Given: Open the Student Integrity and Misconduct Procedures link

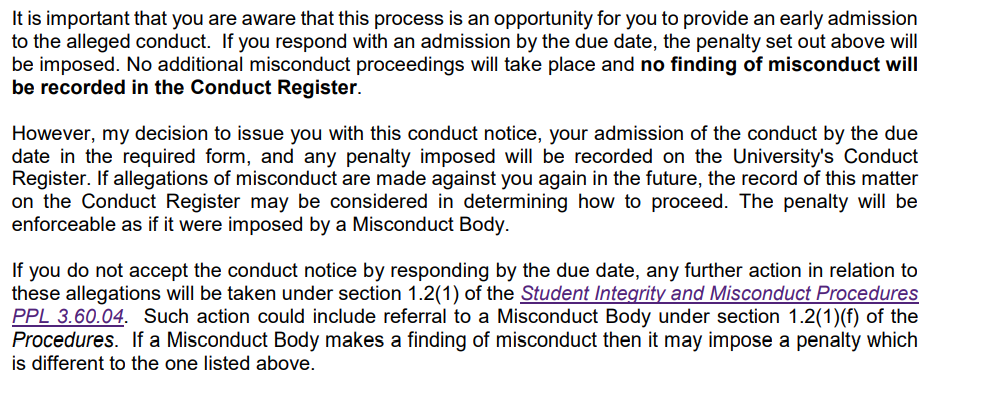Looking at the screenshot, I should 719,294.
